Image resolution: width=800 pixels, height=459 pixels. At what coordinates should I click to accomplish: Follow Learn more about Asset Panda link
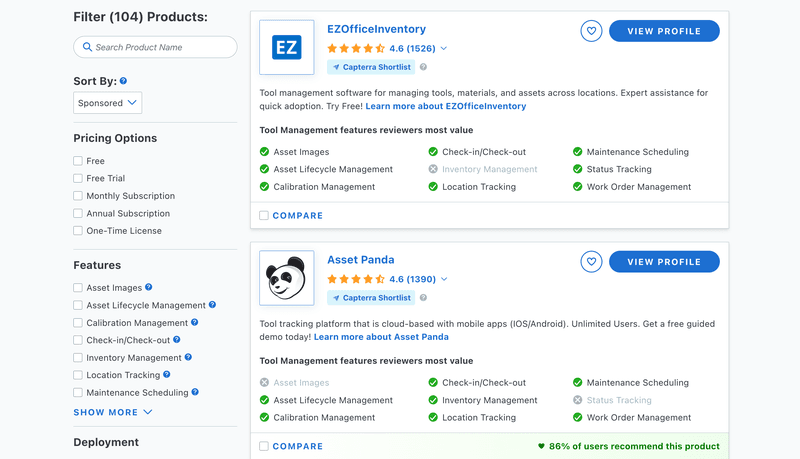point(381,337)
